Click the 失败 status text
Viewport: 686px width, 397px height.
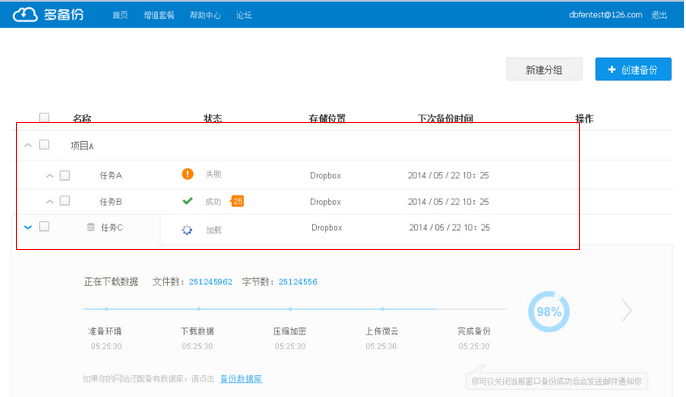click(214, 174)
